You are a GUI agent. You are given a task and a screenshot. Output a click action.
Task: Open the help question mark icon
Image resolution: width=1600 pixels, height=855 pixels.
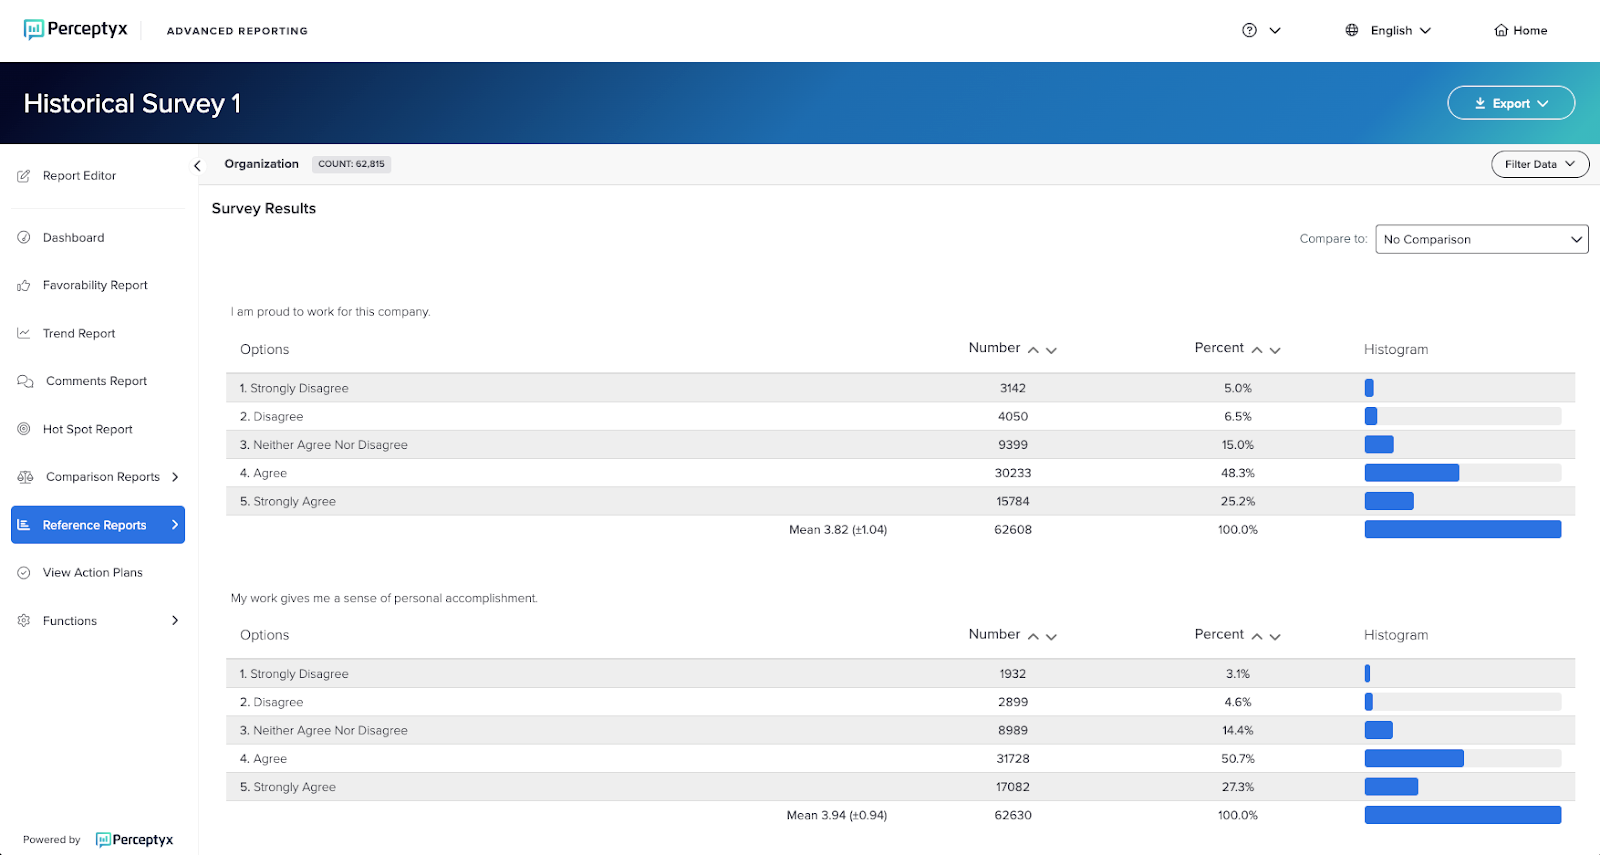(1249, 30)
